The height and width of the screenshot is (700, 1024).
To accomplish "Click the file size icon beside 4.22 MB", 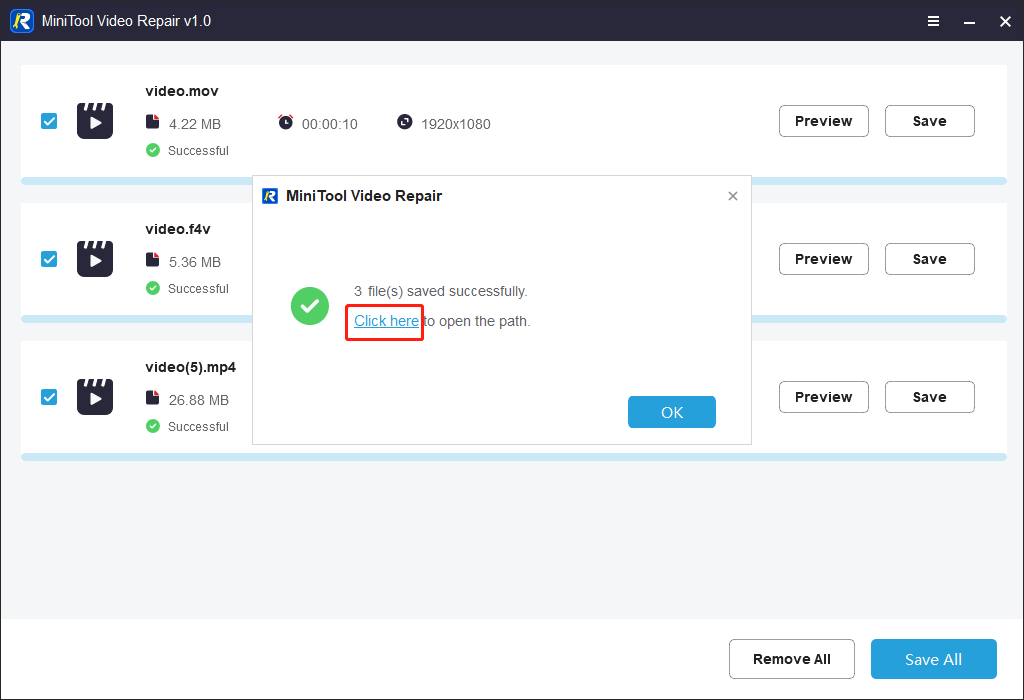I will pos(152,121).
